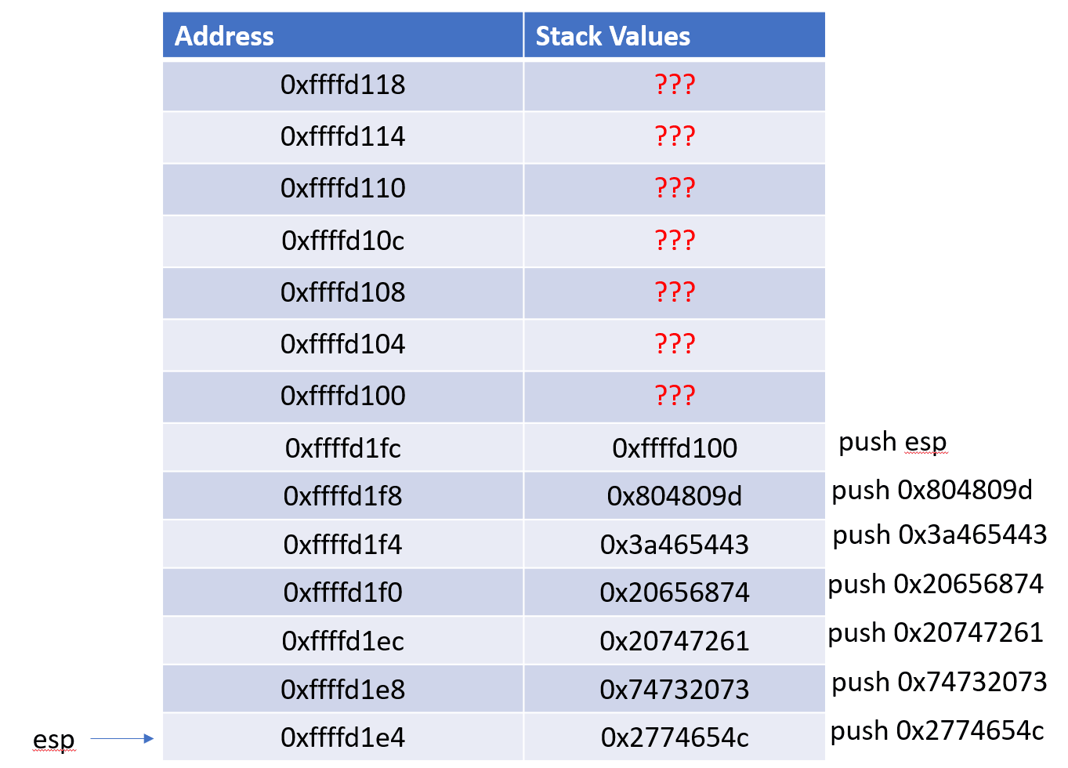Click the push esp annotation
The image size is (1068, 768).
[892, 443]
